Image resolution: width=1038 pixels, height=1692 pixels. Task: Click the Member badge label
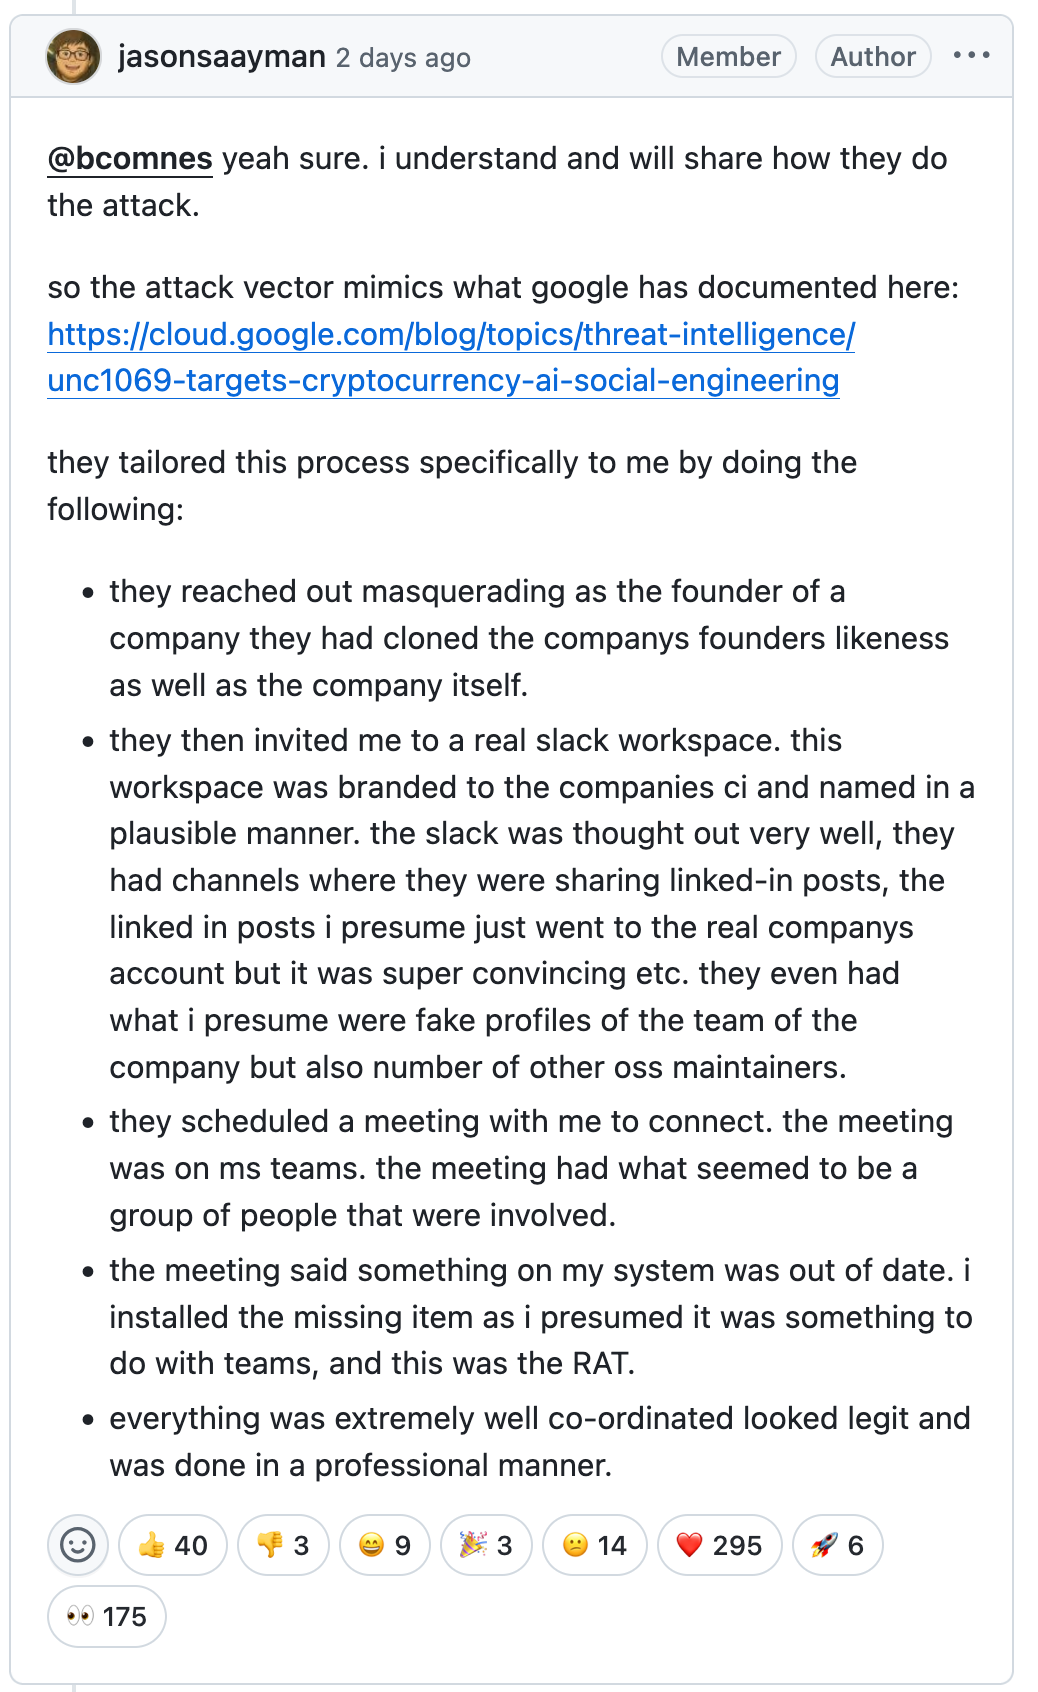[729, 56]
